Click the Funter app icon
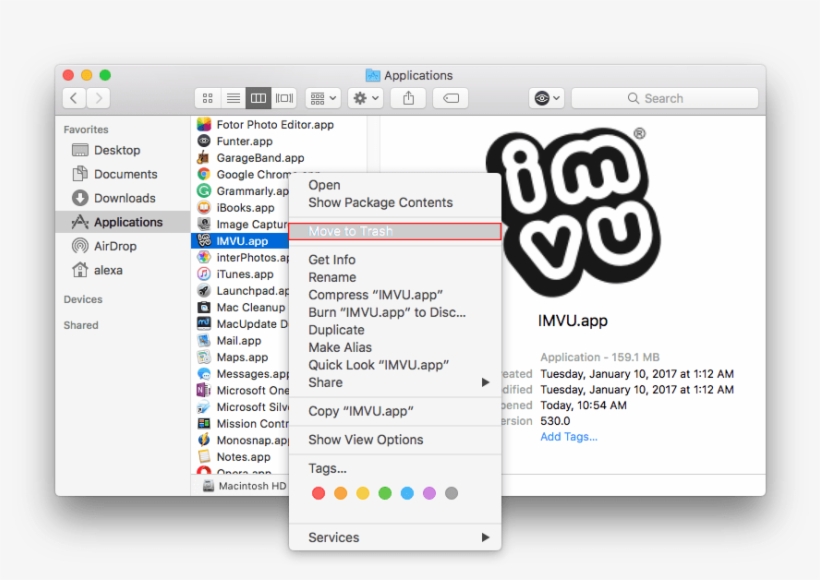820x580 pixels. 204,141
